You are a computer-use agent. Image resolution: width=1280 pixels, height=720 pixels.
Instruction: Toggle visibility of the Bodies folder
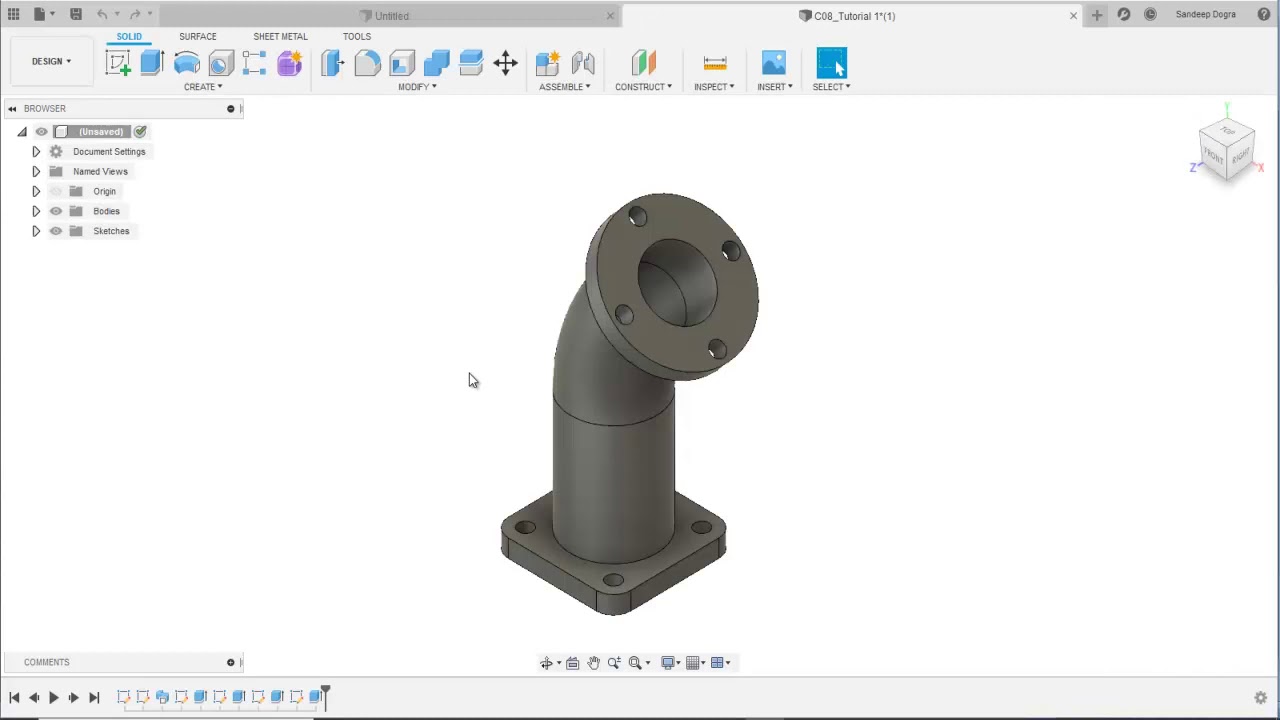pyautogui.click(x=56, y=211)
